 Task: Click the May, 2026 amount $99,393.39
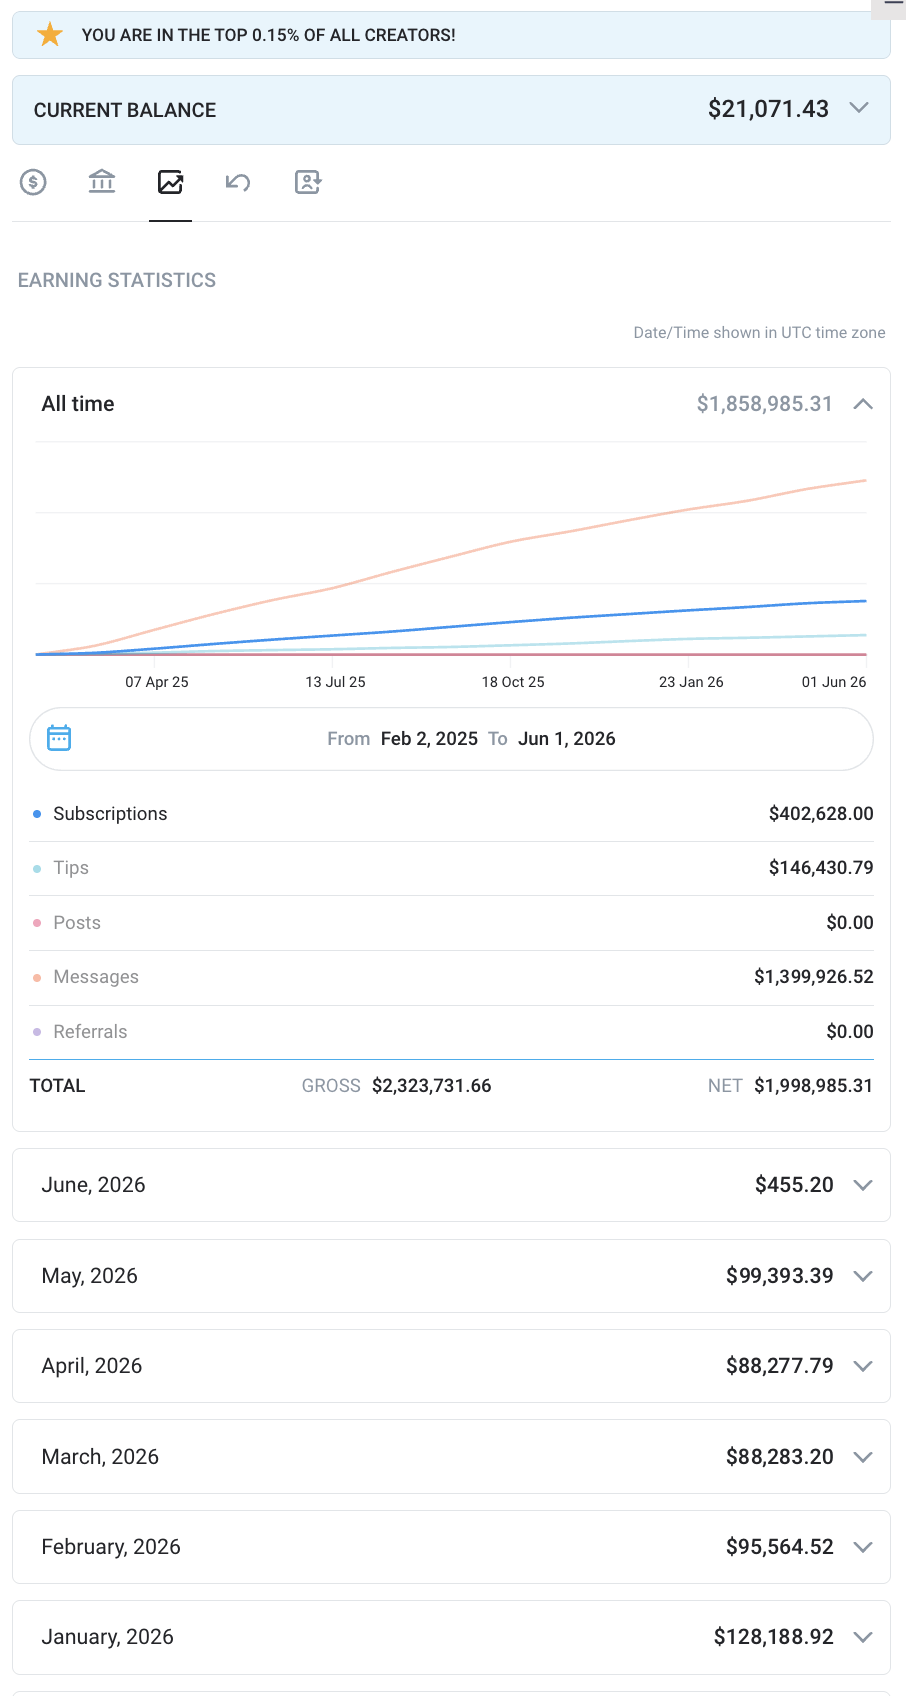coord(780,1276)
